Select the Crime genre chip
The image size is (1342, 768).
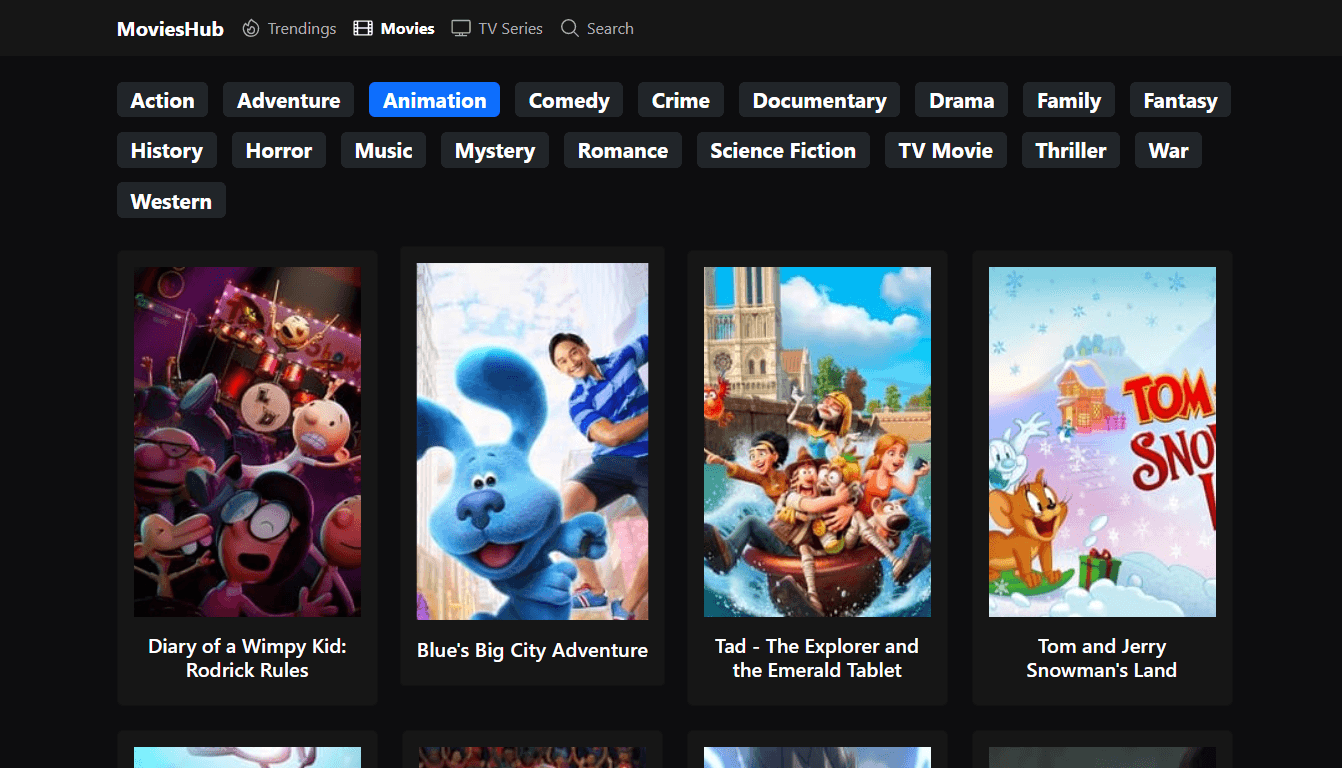pos(681,100)
